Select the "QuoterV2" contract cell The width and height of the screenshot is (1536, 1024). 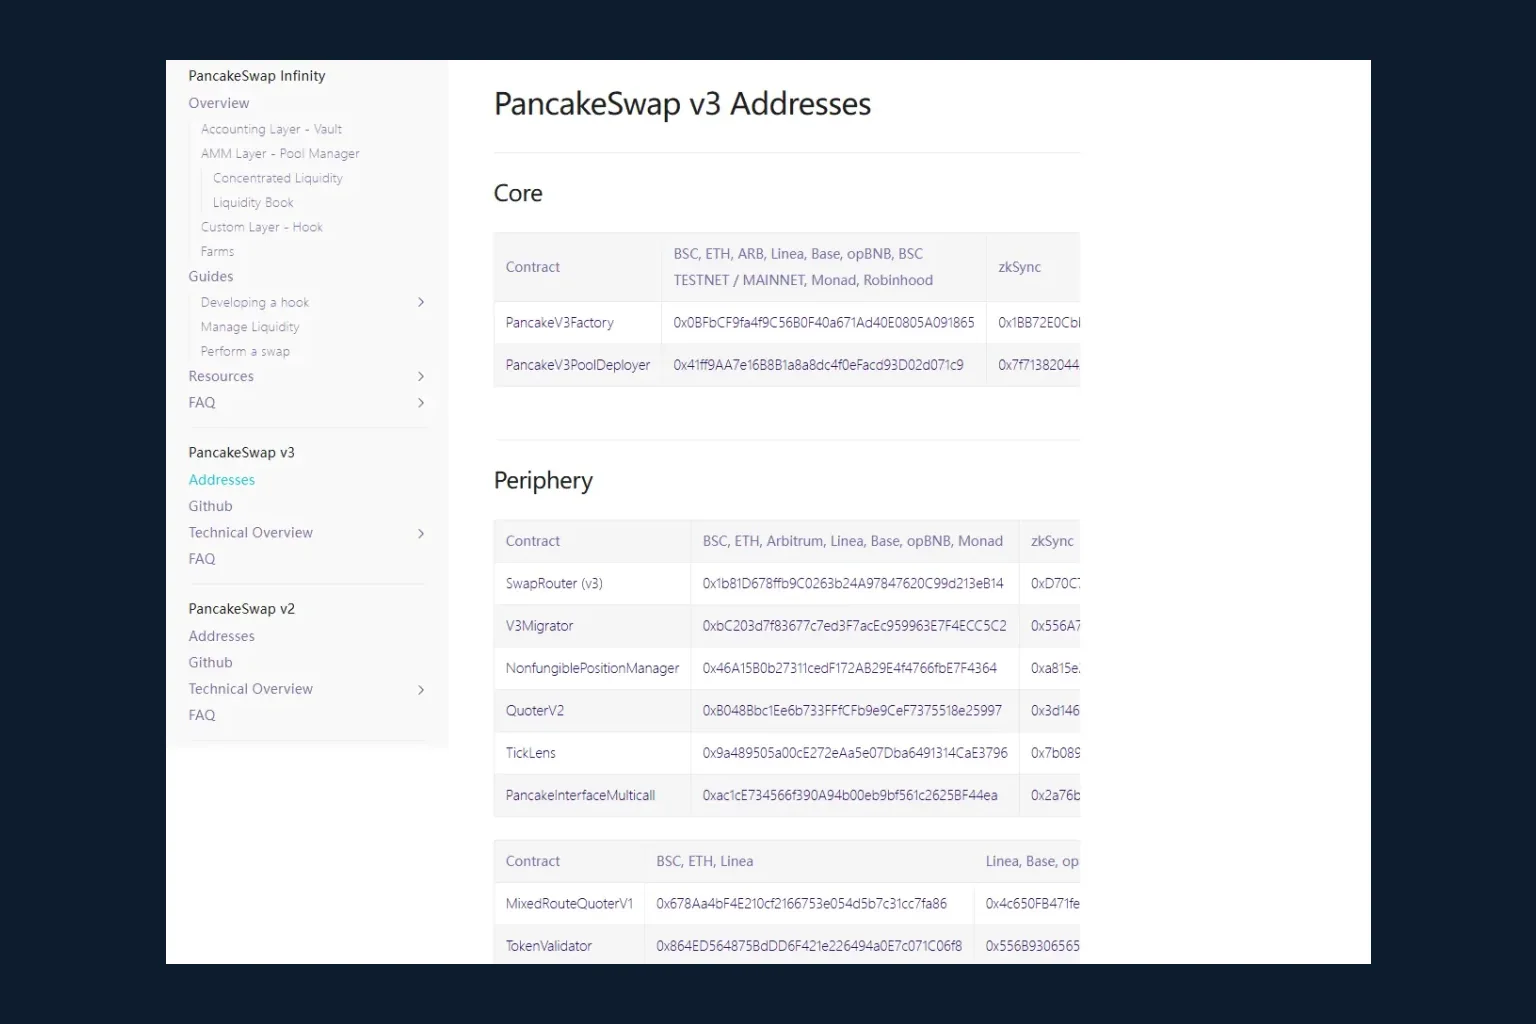point(592,711)
